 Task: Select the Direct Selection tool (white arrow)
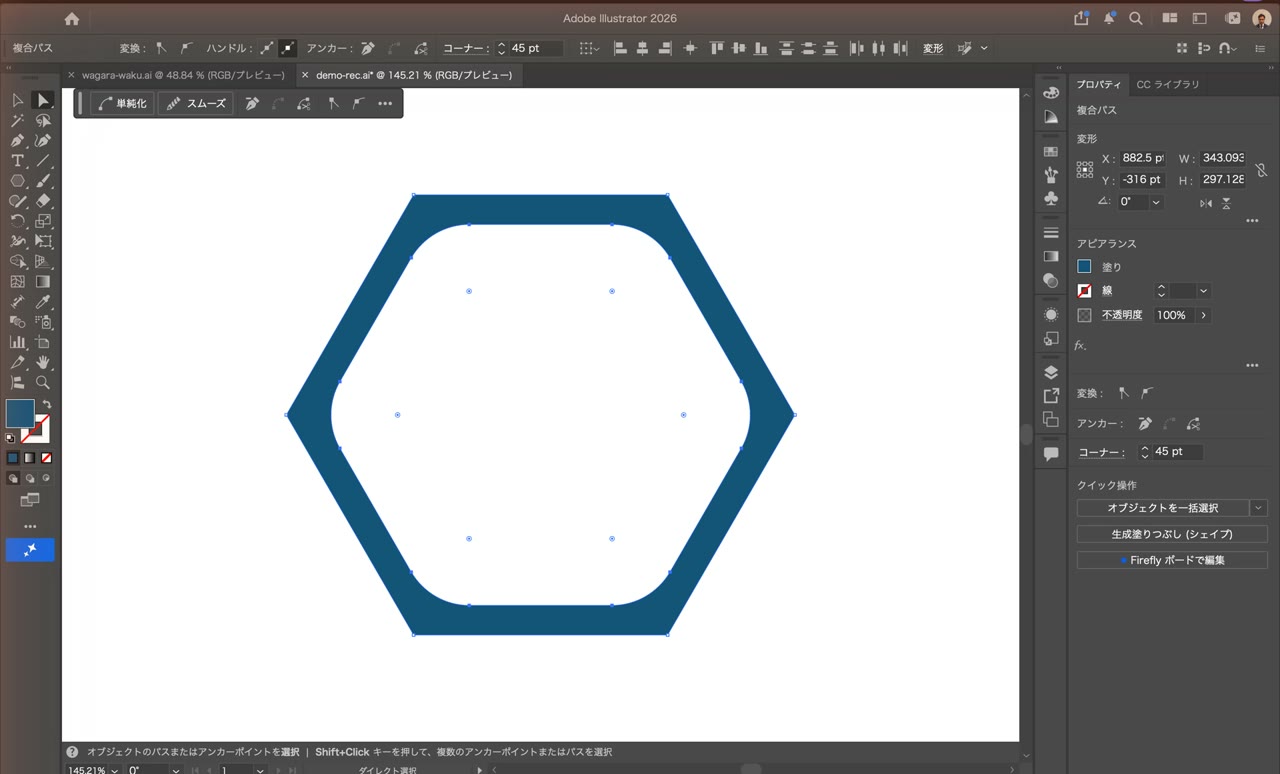pos(43,100)
